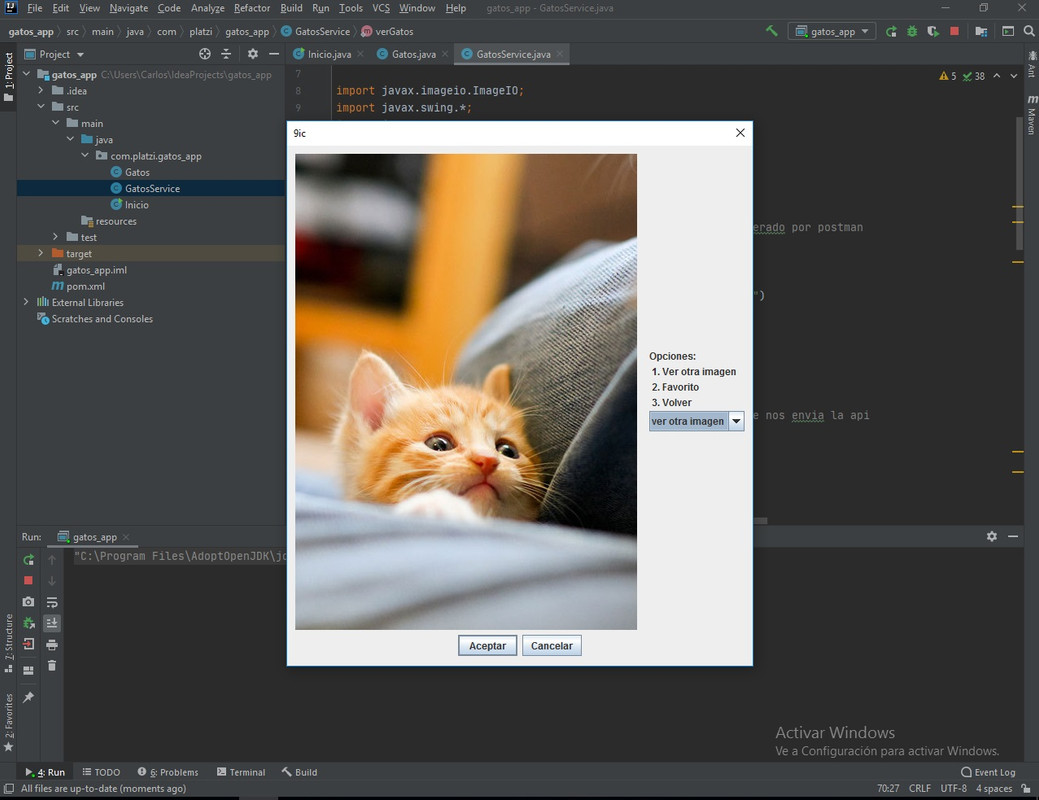Viewport: 1039px width, 800px height.
Task: Restore layout icon in Run sidebar
Action: [x=28, y=670]
